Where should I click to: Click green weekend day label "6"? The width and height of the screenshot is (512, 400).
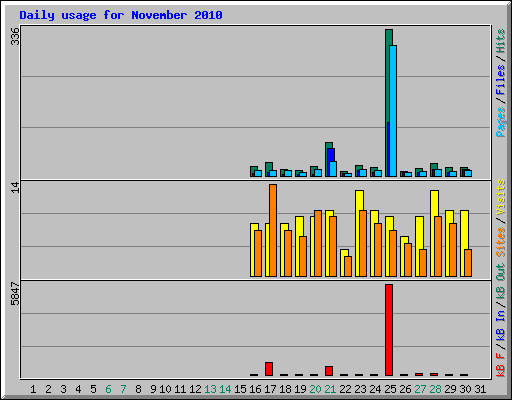pyautogui.click(x=108, y=389)
